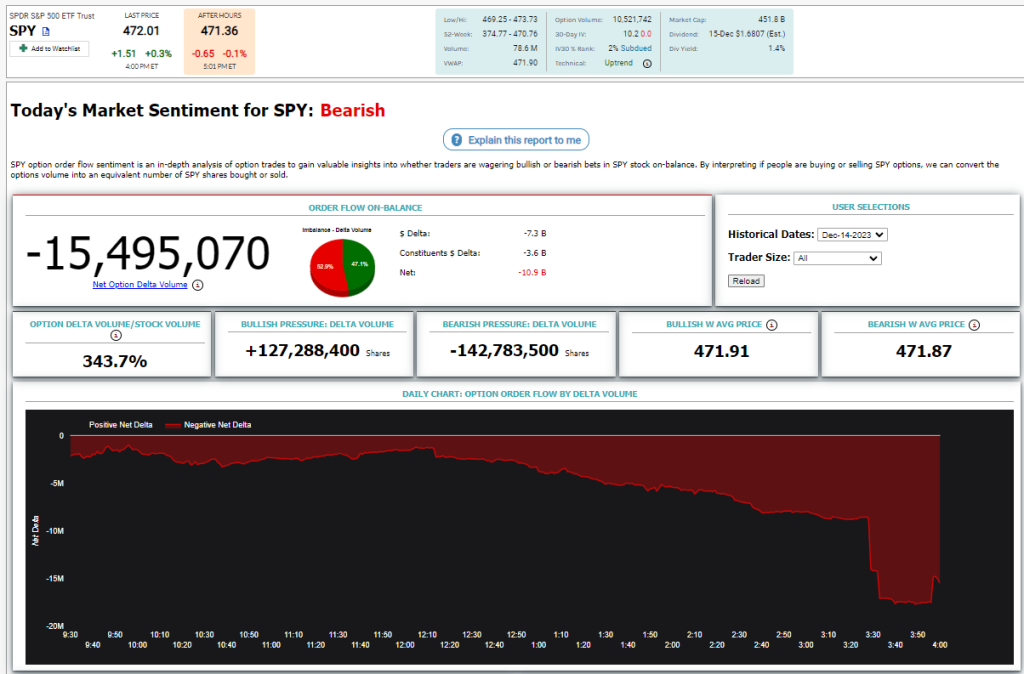Image resolution: width=1024 pixels, height=674 pixels.
Task: Click the 471.91 bullish average price
Action: [x=722, y=351]
